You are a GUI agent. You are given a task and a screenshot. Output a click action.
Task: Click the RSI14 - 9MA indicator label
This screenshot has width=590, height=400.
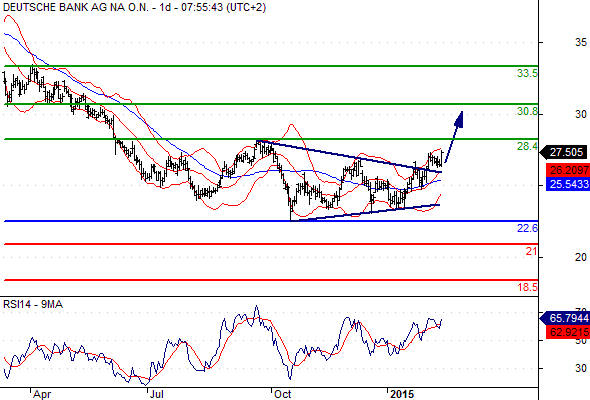tap(33, 304)
